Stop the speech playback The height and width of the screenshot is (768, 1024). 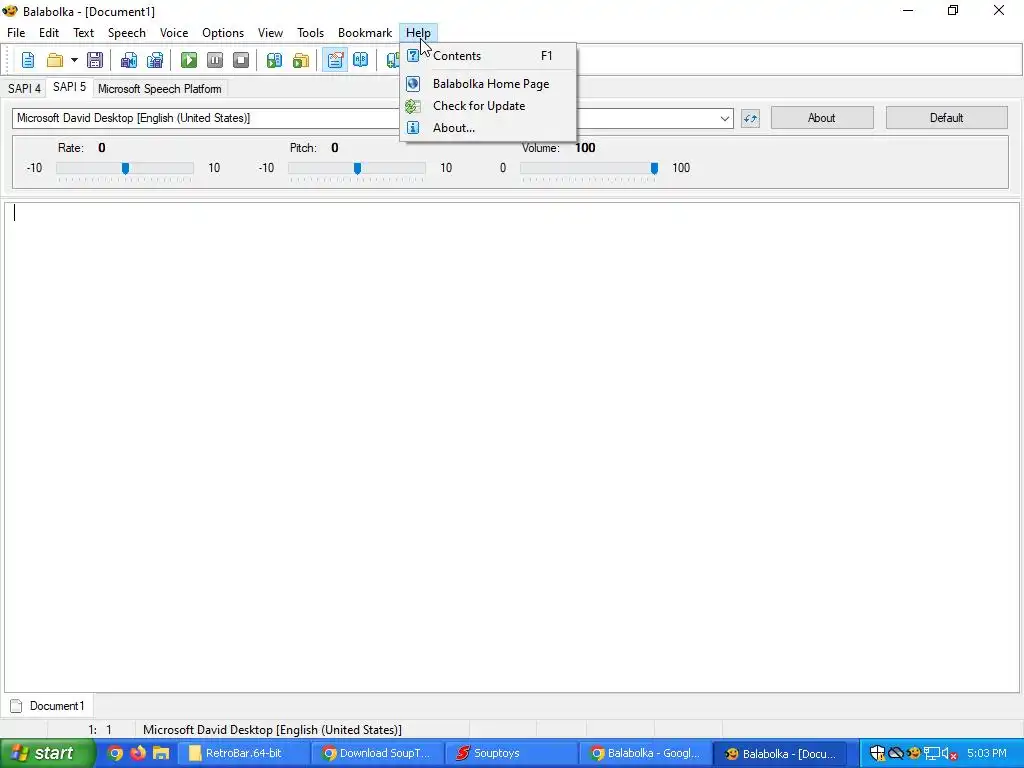pyautogui.click(x=241, y=60)
